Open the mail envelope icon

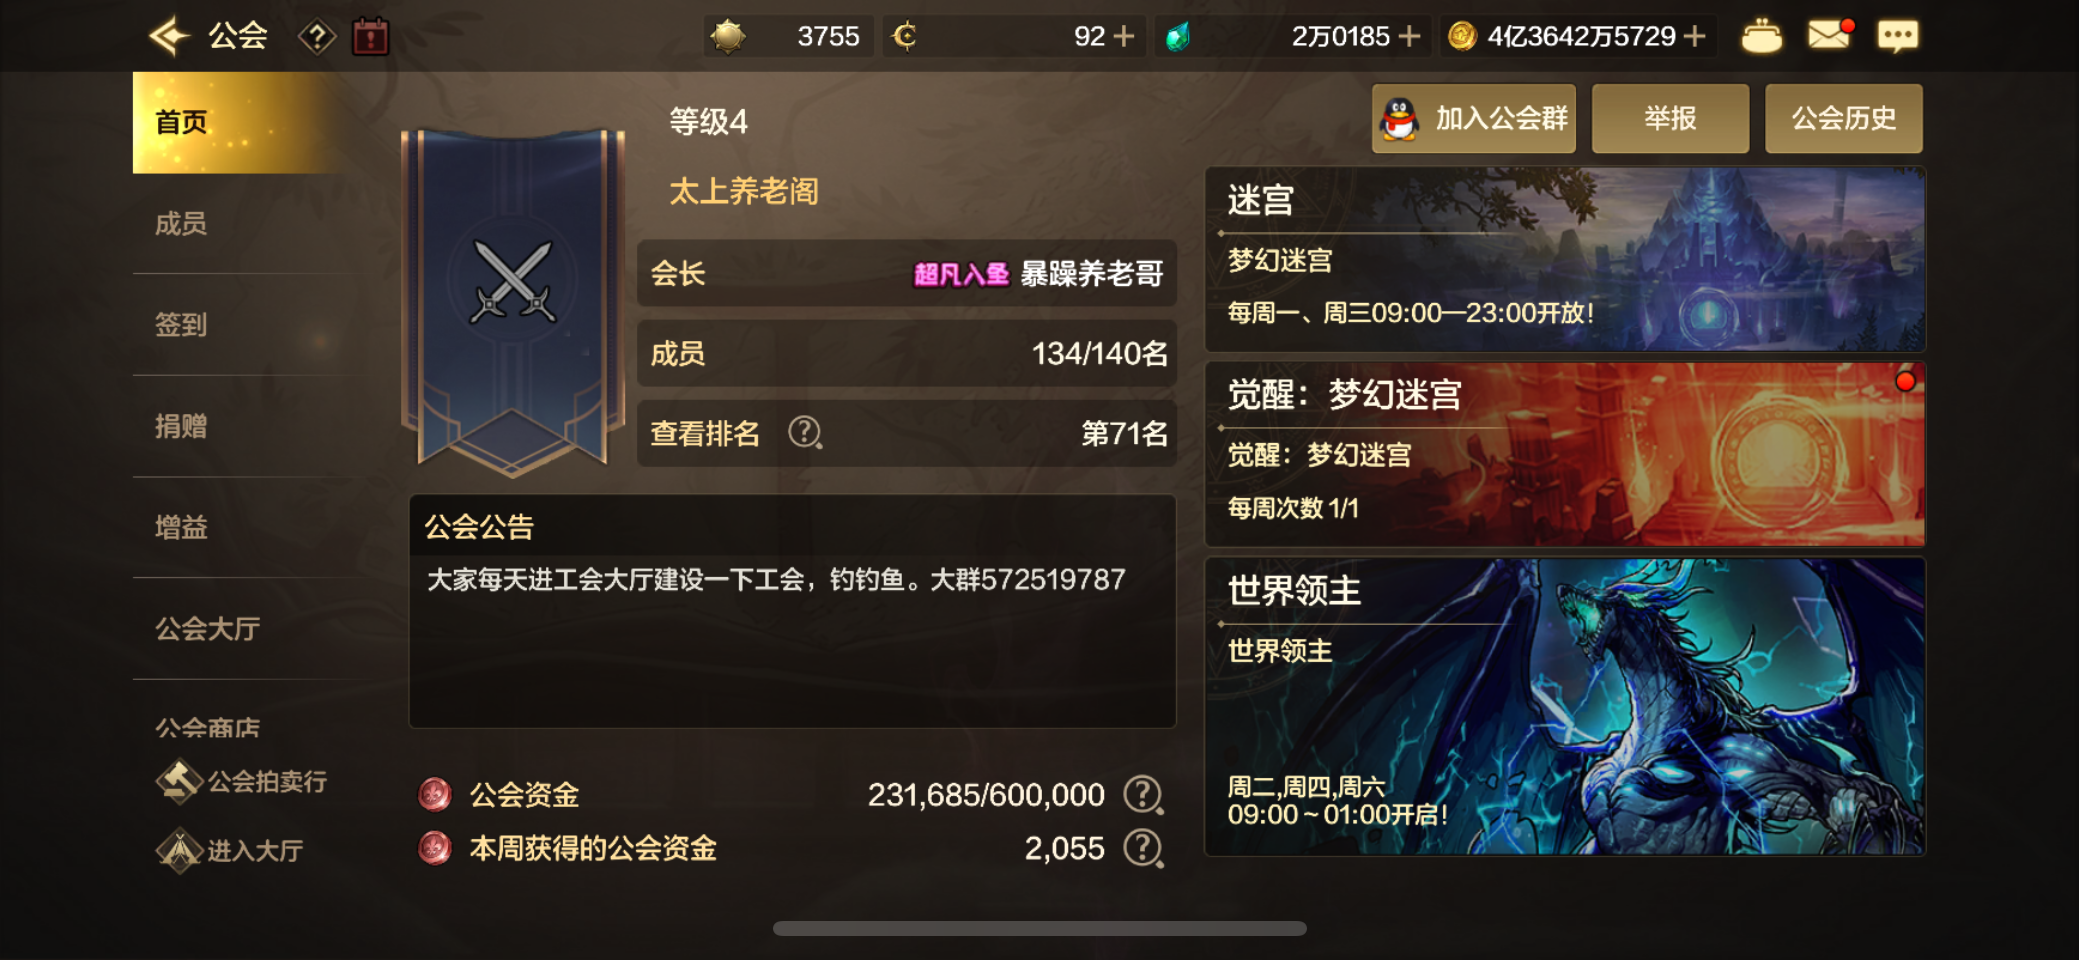[1829, 35]
